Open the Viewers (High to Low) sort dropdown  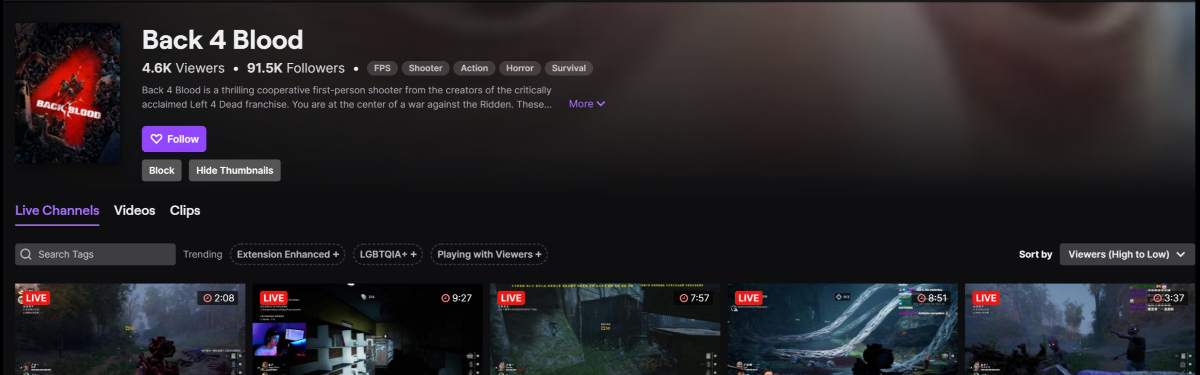point(1127,254)
